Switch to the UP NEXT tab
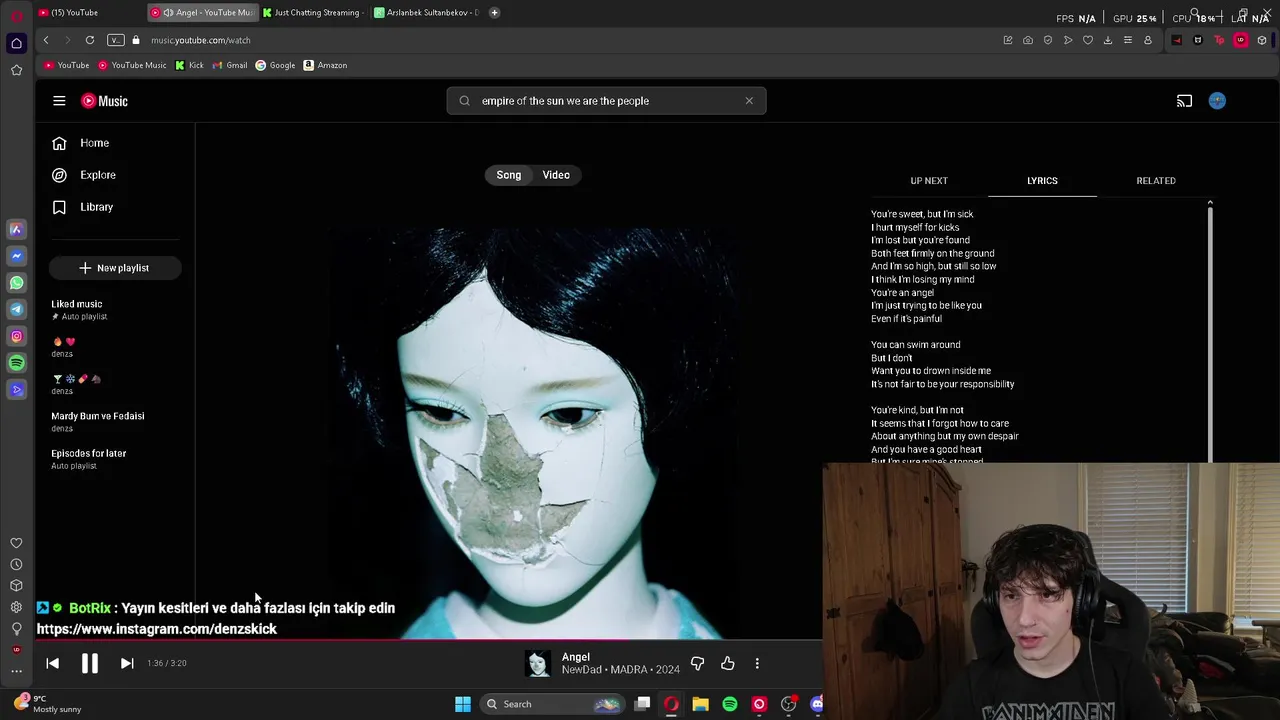 point(929,181)
